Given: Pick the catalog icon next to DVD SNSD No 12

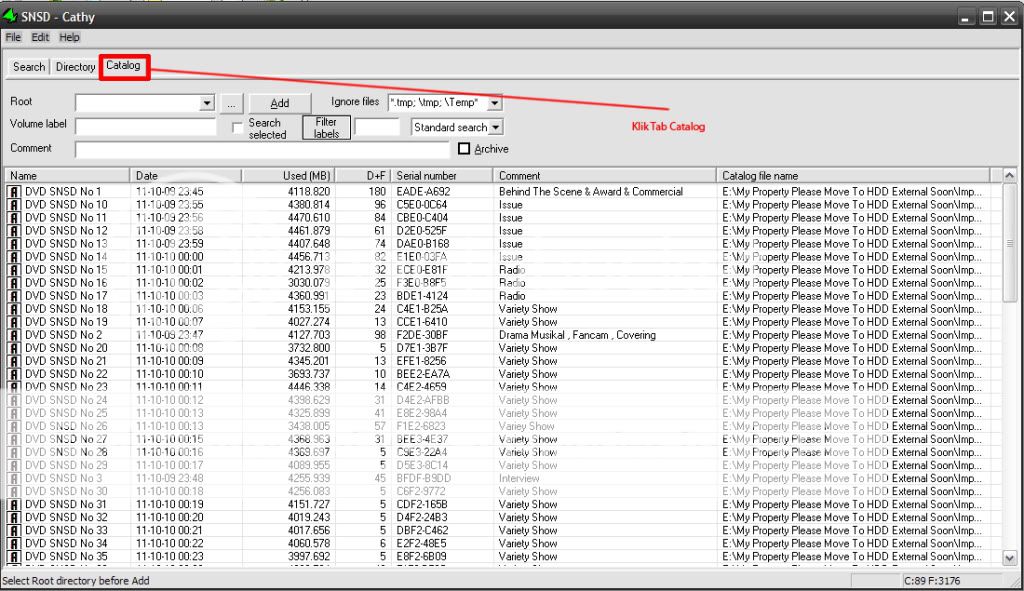Looking at the screenshot, I should [14, 231].
